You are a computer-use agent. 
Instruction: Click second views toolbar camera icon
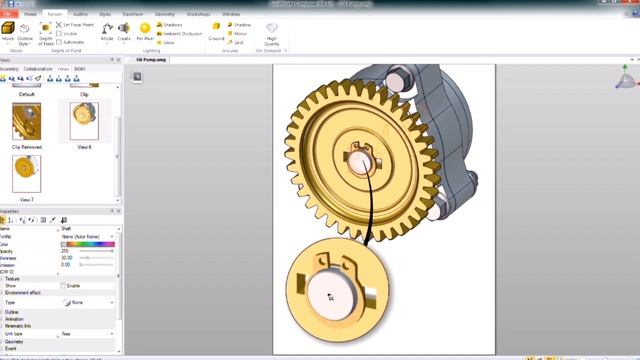tap(12, 78)
